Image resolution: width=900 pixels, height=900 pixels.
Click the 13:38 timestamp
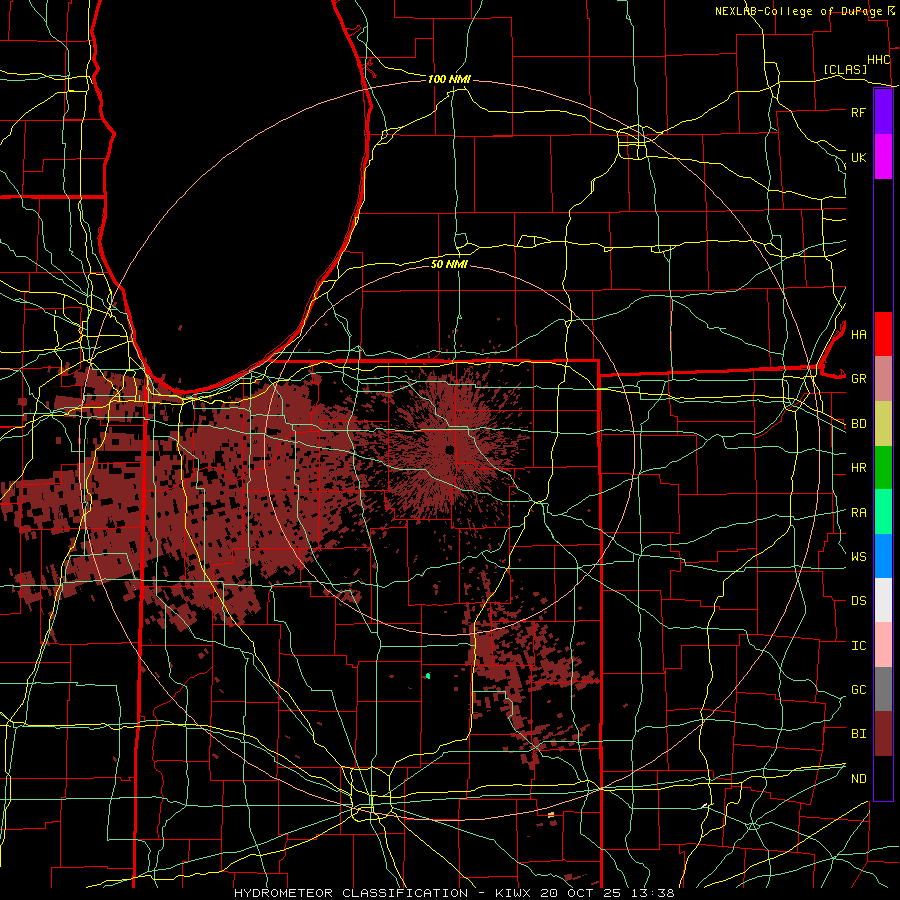pyautogui.click(x=654, y=893)
